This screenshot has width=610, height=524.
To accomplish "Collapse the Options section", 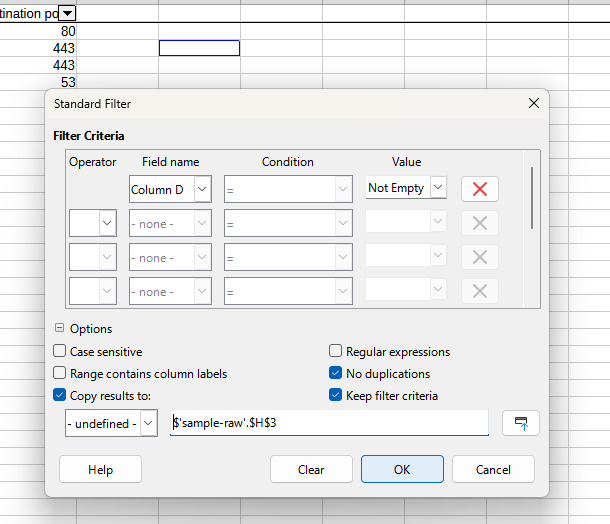I will point(59,329).
